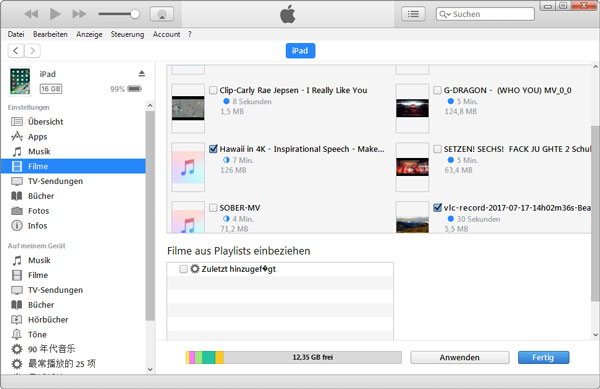Click the iPad device thumbnail icon

20,81
